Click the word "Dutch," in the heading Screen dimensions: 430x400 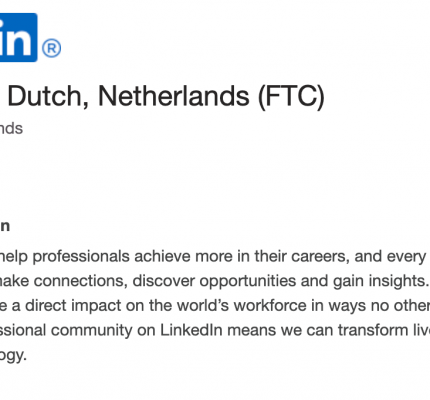point(48,97)
